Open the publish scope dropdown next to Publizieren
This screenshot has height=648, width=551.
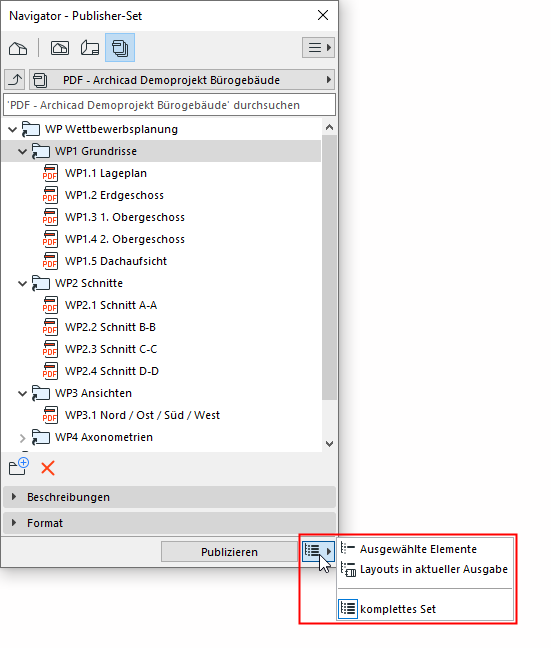318,551
